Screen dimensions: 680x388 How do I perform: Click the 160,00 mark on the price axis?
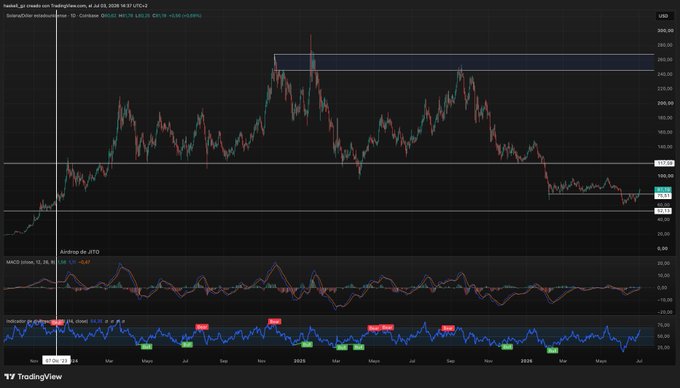click(665, 132)
